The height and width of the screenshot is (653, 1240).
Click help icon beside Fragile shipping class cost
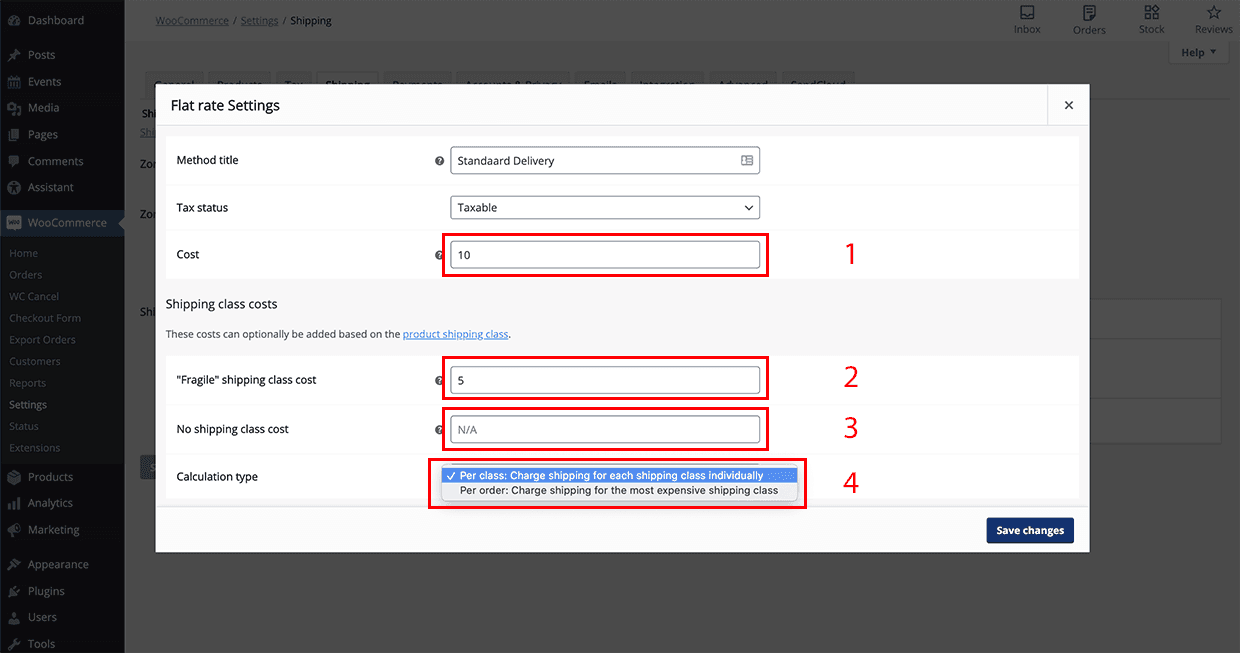[x=439, y=380]
